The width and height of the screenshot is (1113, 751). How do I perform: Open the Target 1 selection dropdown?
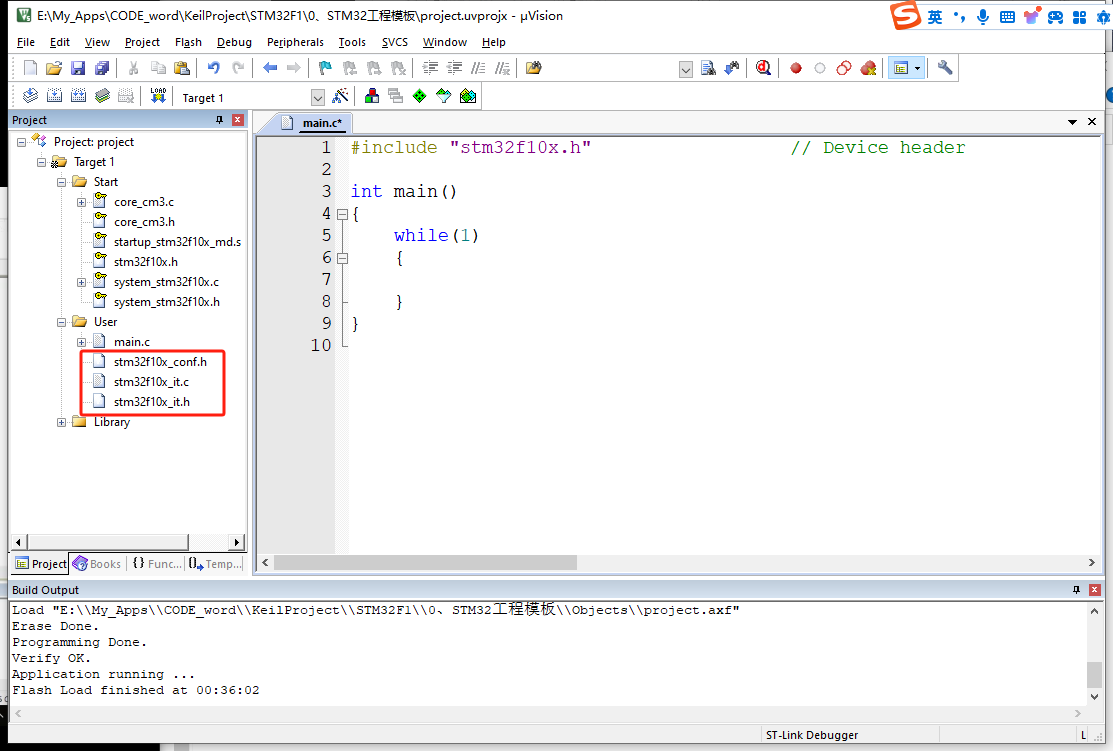(x=318, y=97)
